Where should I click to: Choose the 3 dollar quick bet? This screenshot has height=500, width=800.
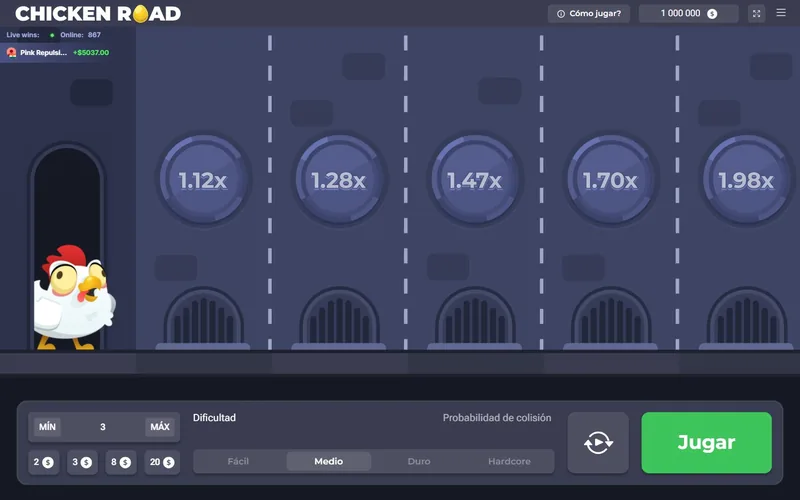(x=82, y=462)
